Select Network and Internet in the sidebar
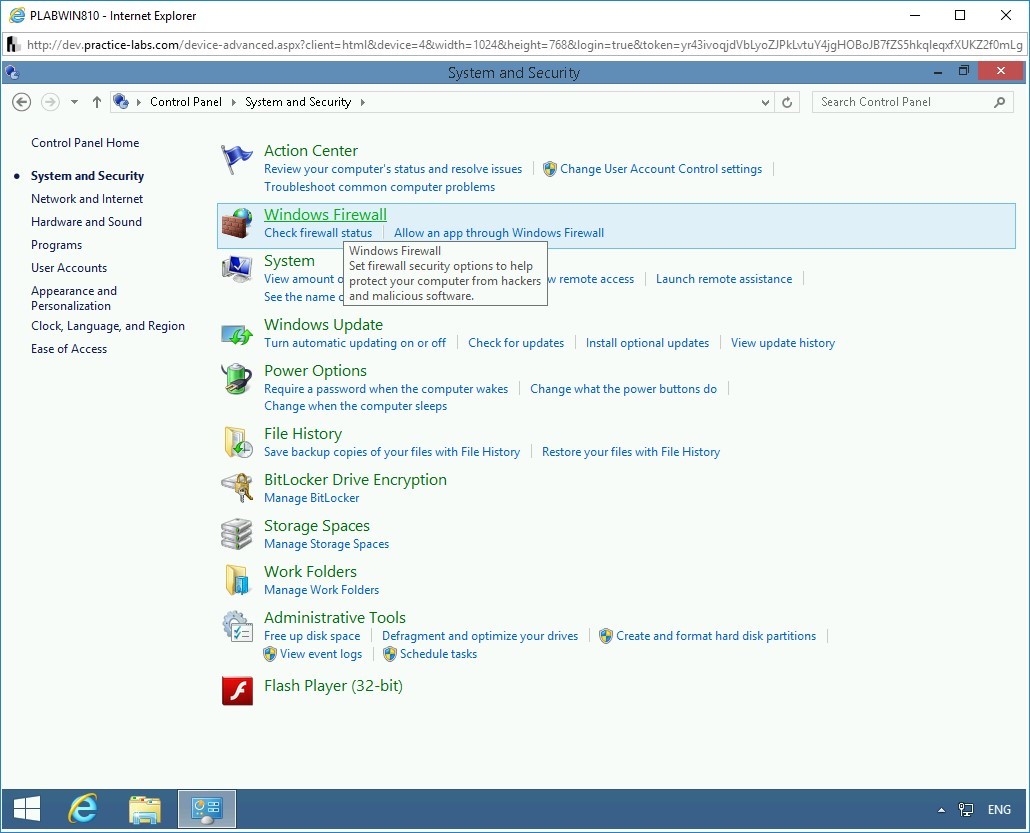The width and height of the screenshot is (1030, 833). pos(86,198)
